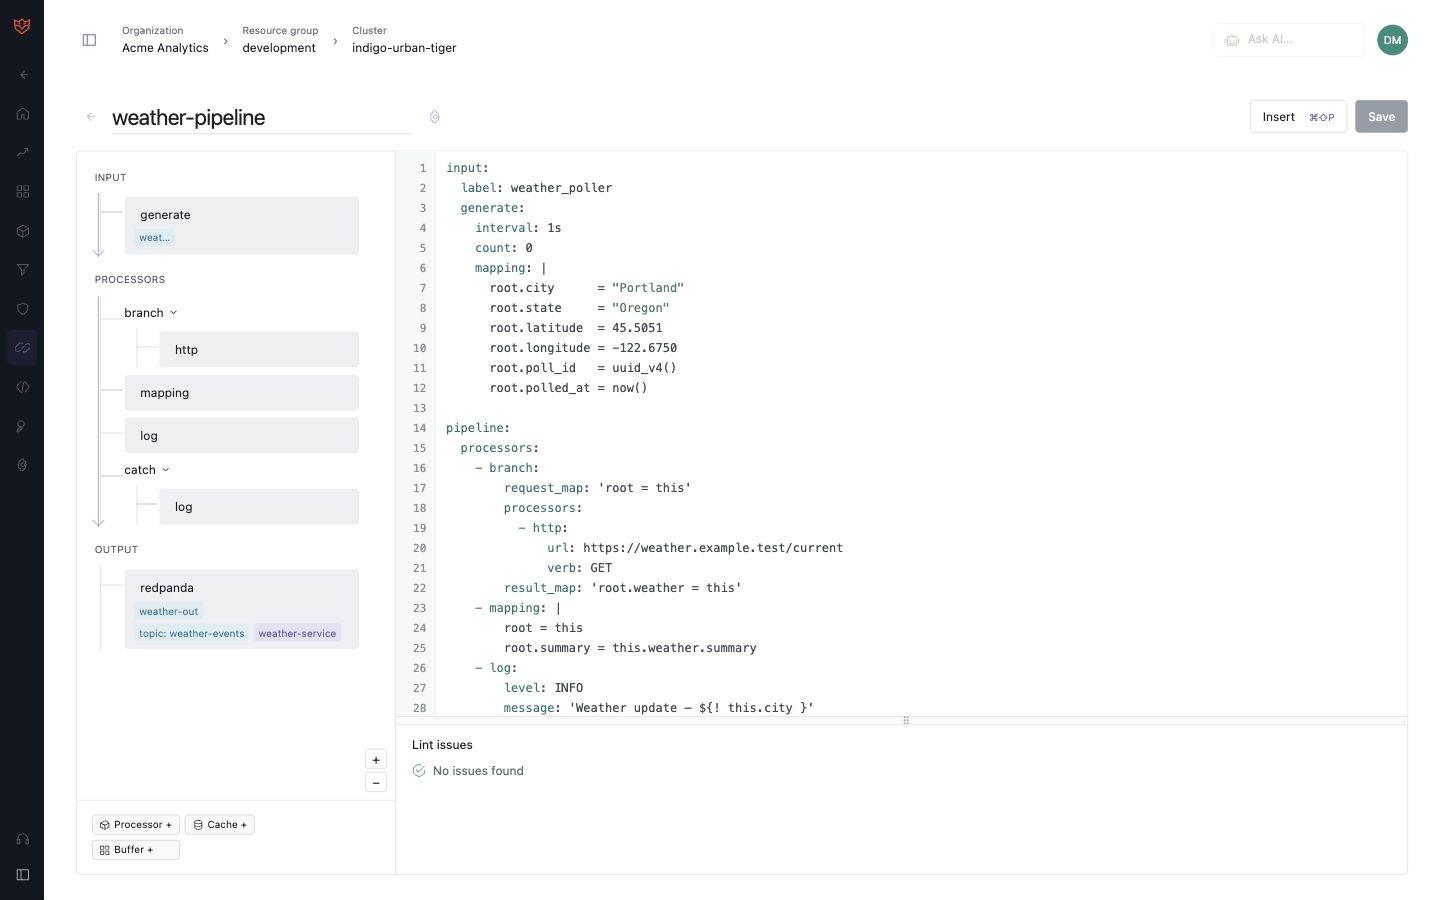Open the funnel filter icon in sidebar
The image size is (1440, 900).
coord(23,270)
